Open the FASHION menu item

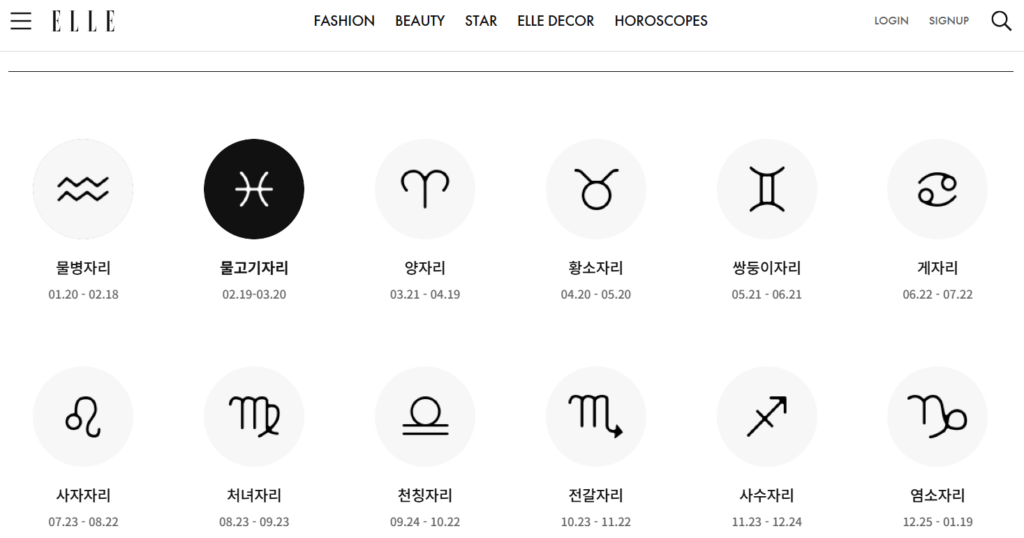(344, 21)
